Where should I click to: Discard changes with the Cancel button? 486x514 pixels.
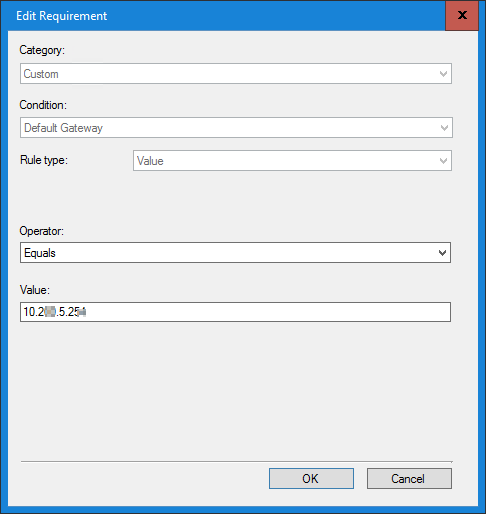(x=409, y=479)
